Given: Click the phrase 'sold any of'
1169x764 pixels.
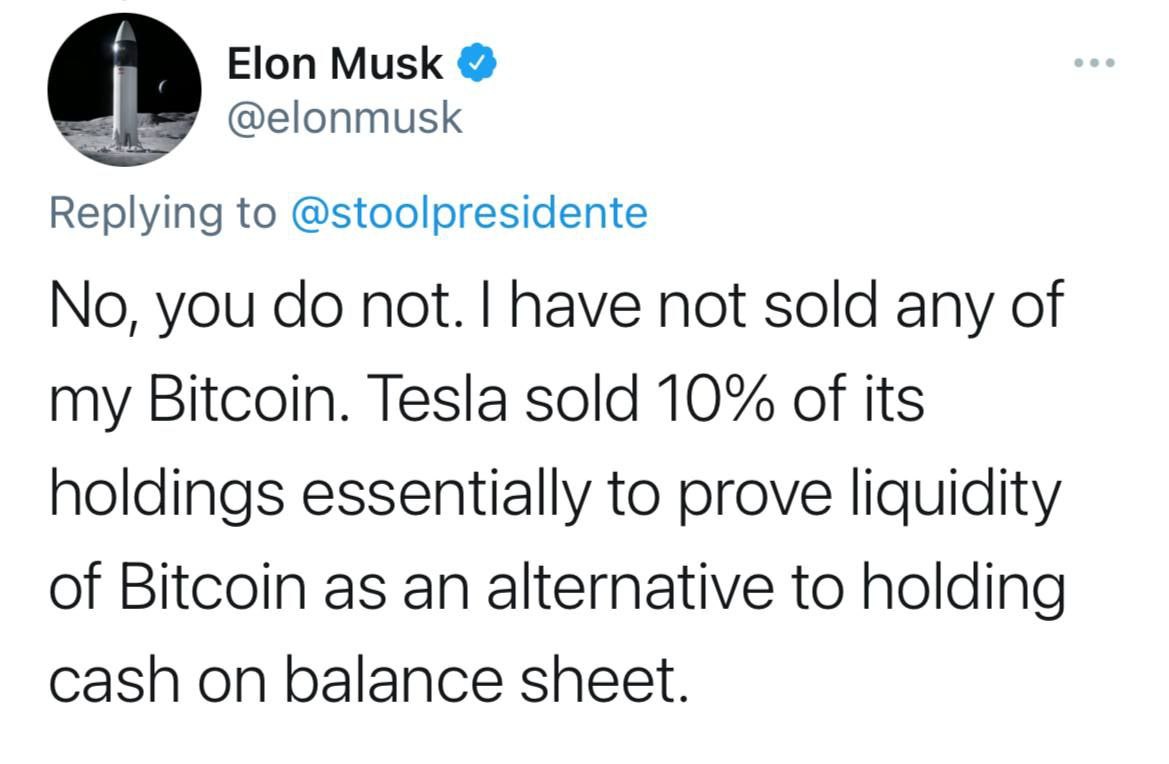Looking at the screenshot, I should [x=913, y=309].
